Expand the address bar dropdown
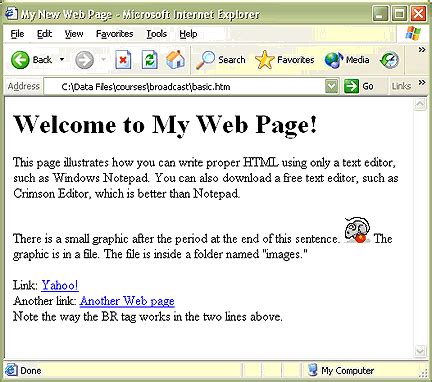Image resolution: width=432 pixels, height=382 pixels. [x=331, y=87]
